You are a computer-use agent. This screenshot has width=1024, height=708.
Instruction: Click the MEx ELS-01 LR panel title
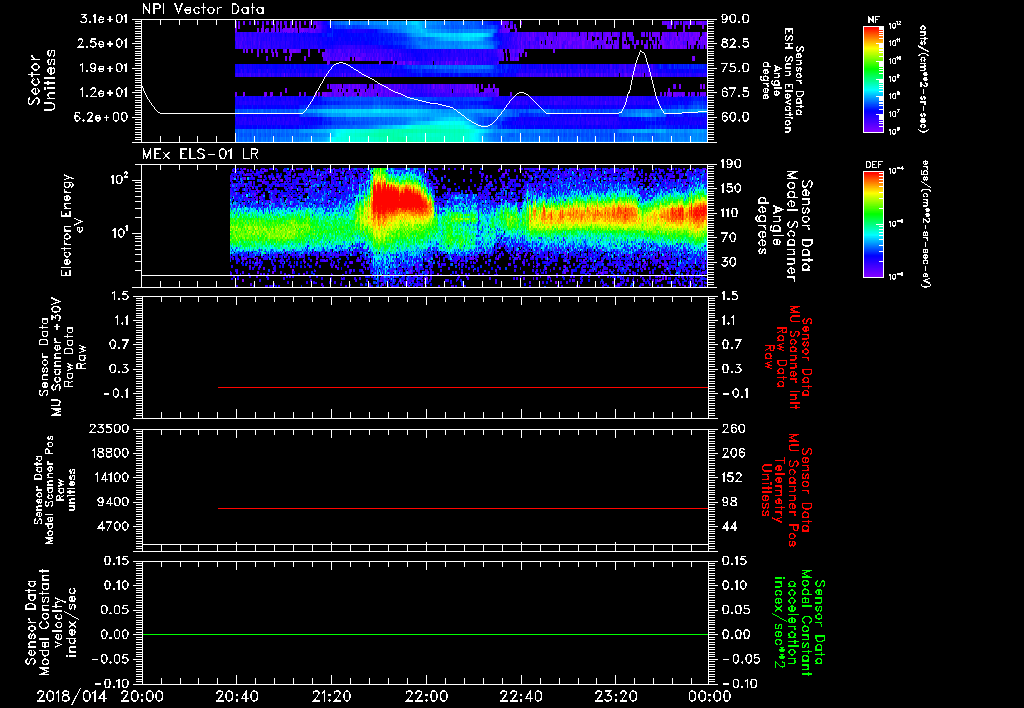(x=200, y=154)
